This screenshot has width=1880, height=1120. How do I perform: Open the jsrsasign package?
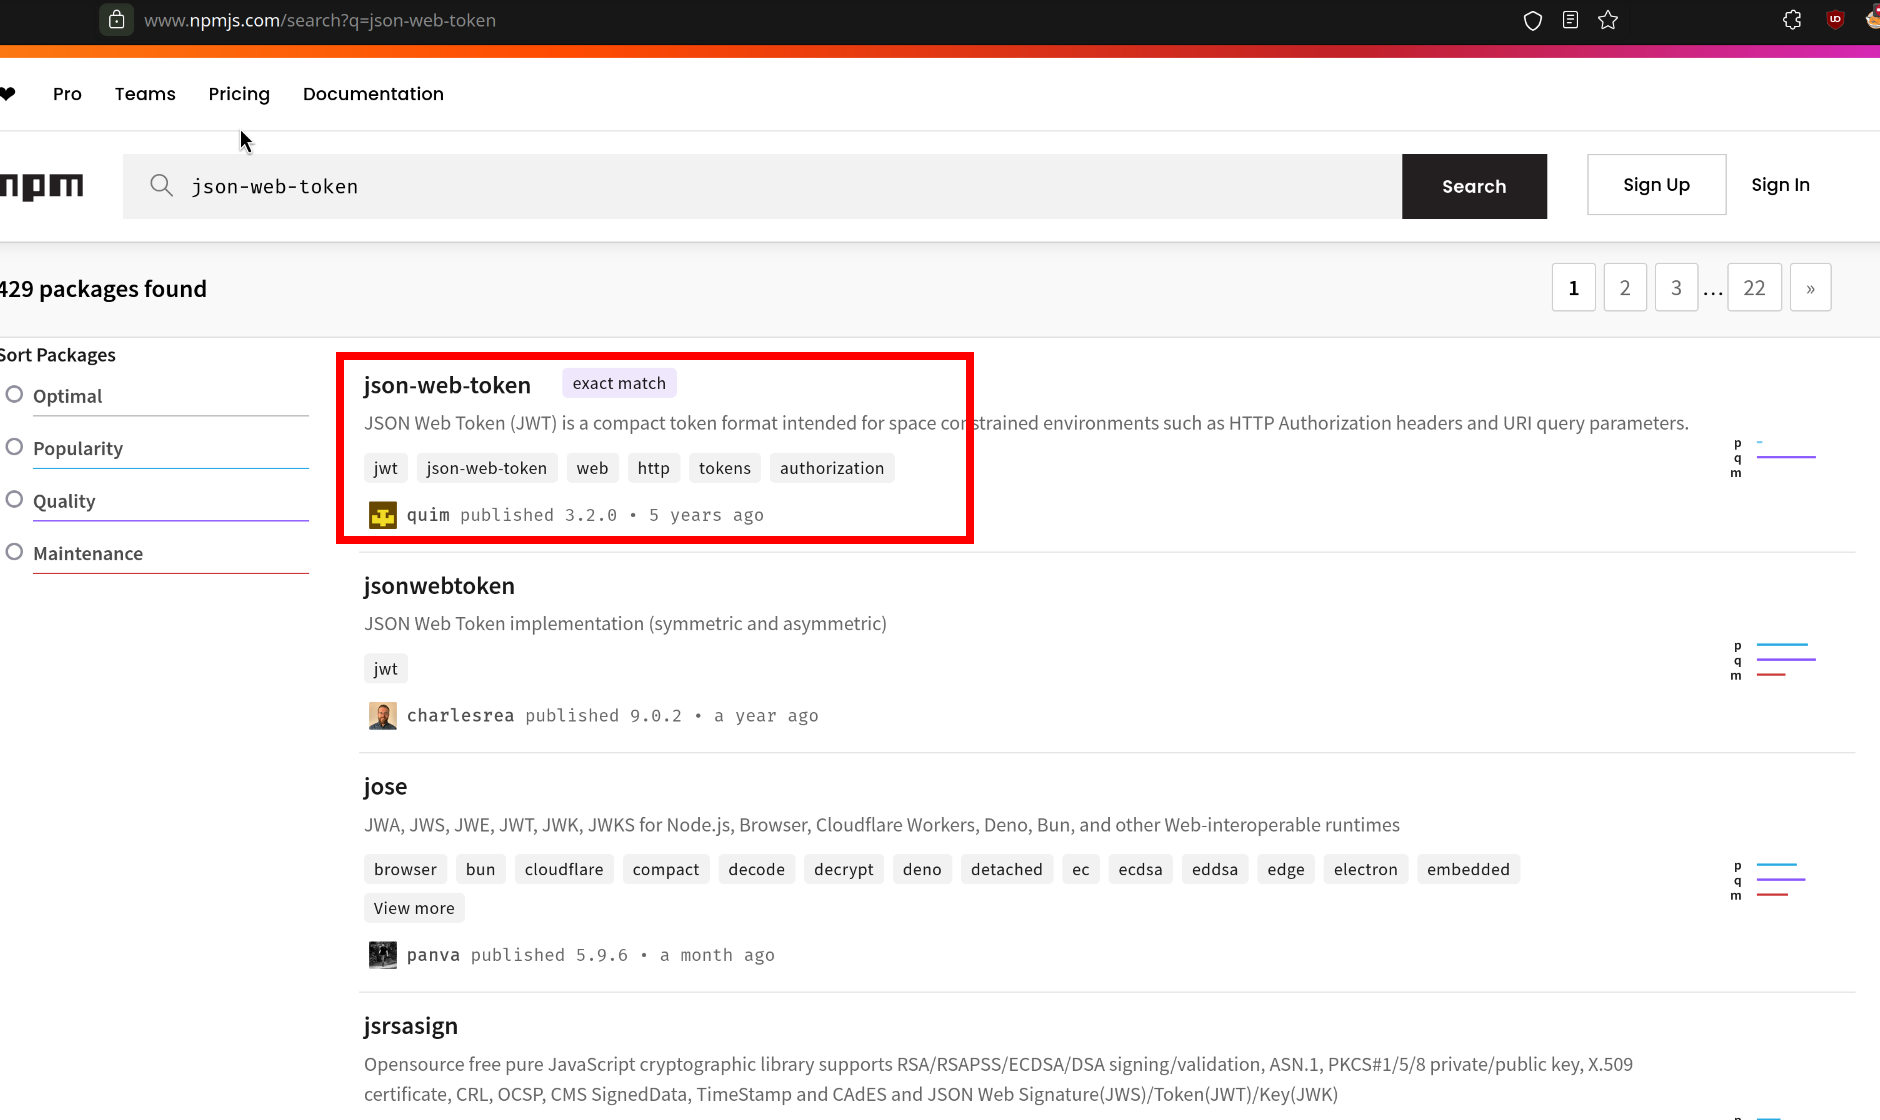point(410,1026)
